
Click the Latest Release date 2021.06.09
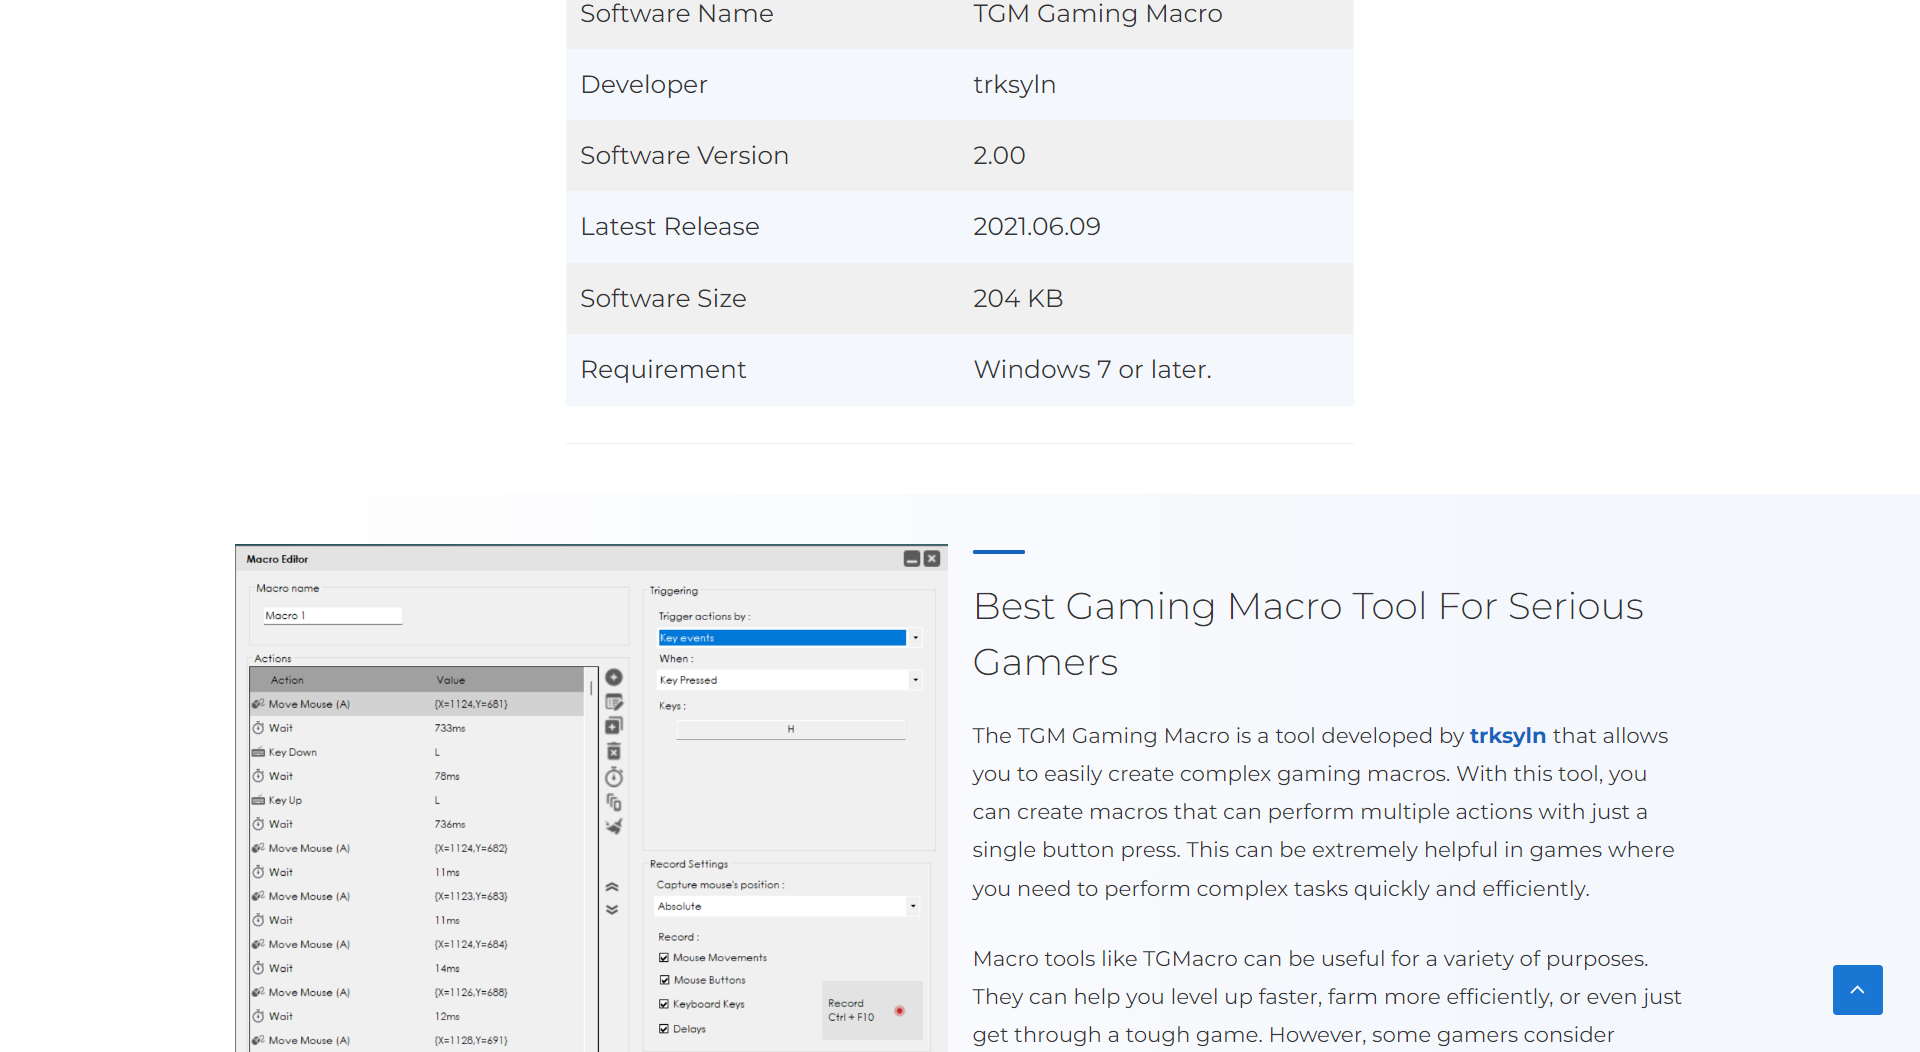(x=1036, y=227)
